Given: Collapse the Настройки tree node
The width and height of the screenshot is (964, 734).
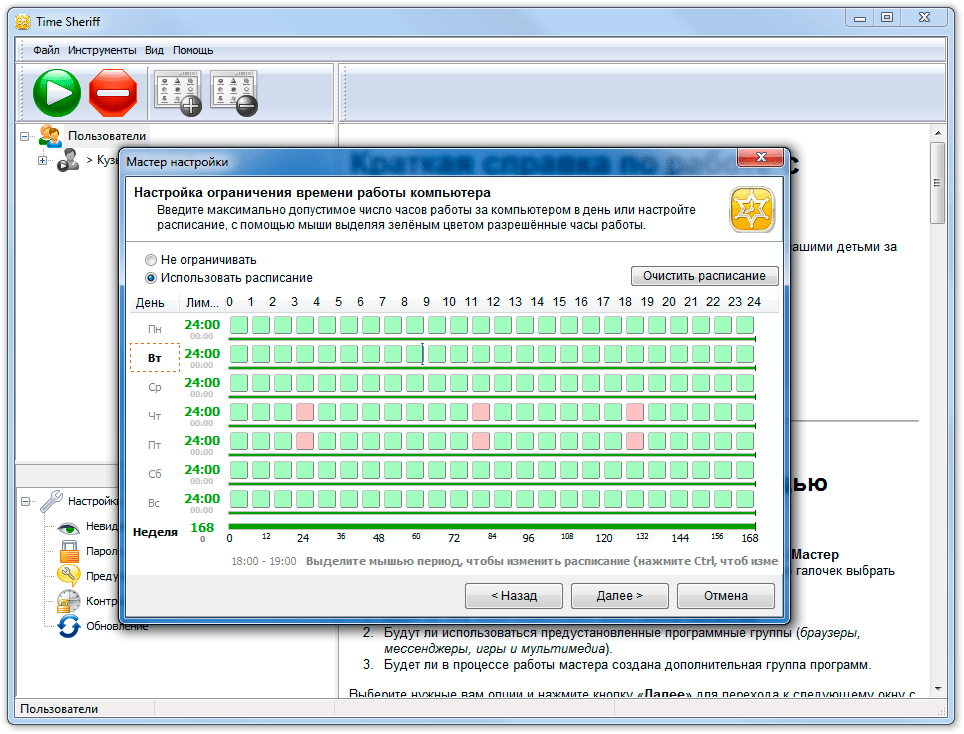Looking at the screenshot, I should point(25,502).
